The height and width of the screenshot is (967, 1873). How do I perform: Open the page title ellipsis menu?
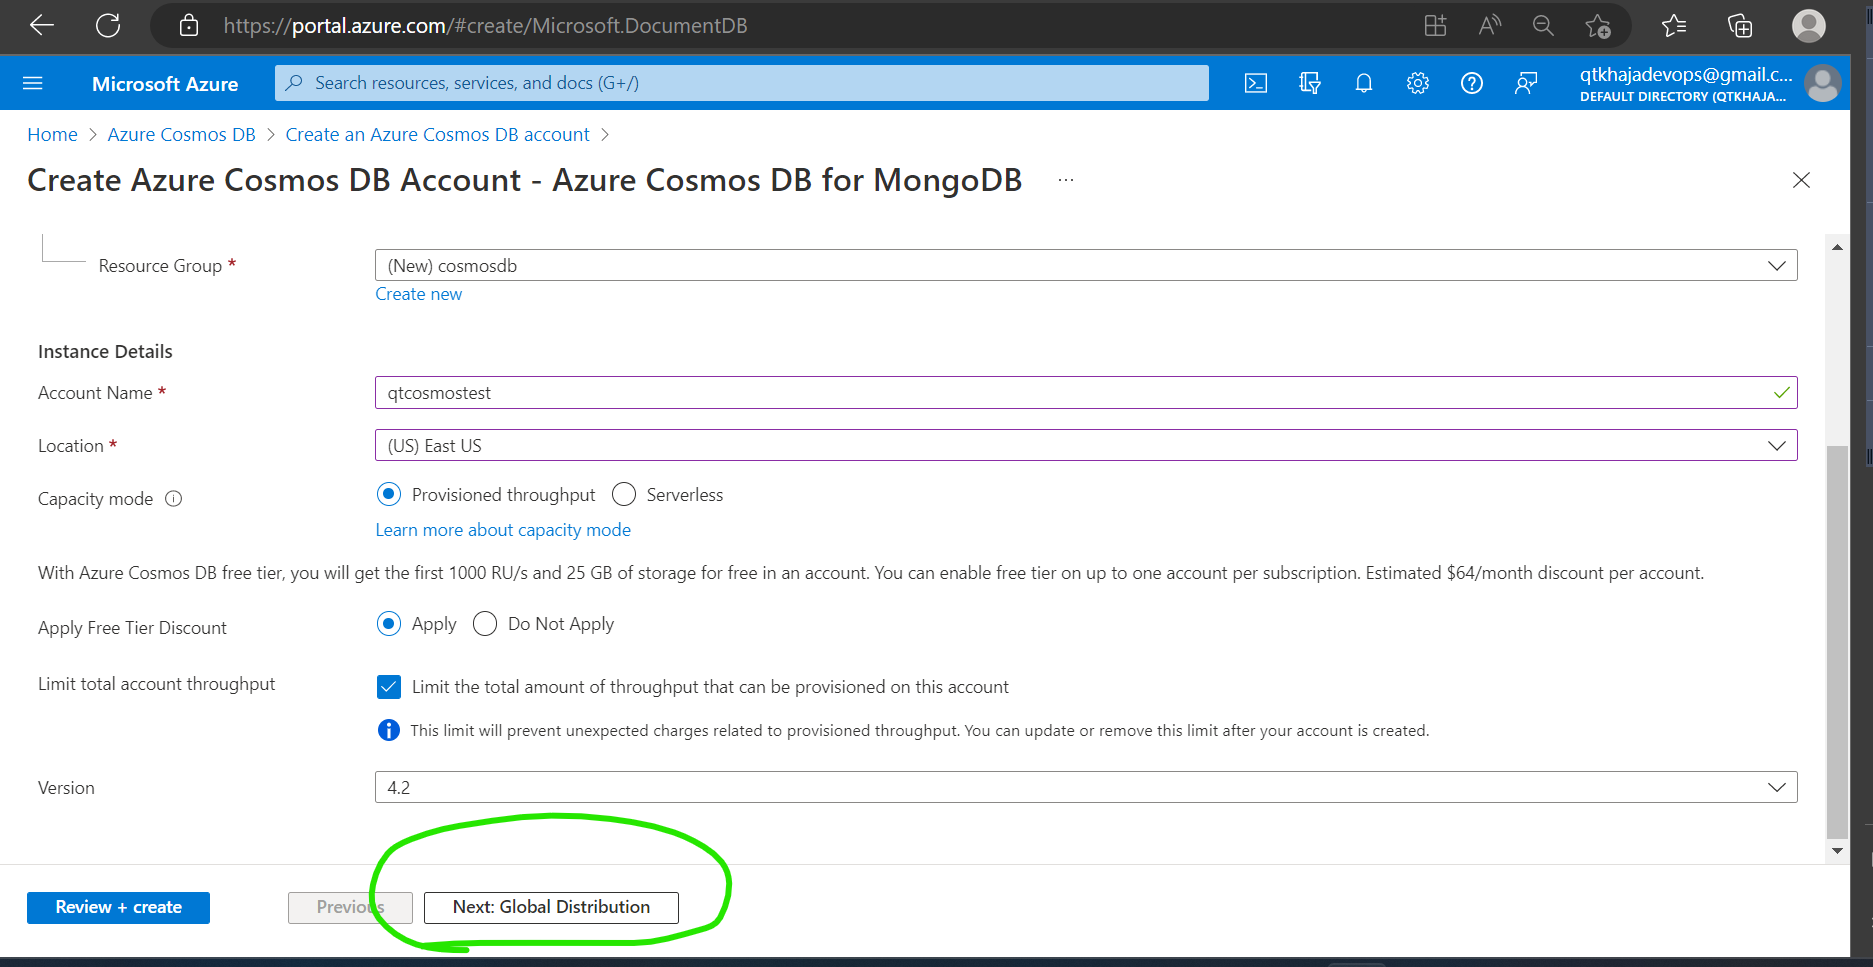[x=1066, y=180]
